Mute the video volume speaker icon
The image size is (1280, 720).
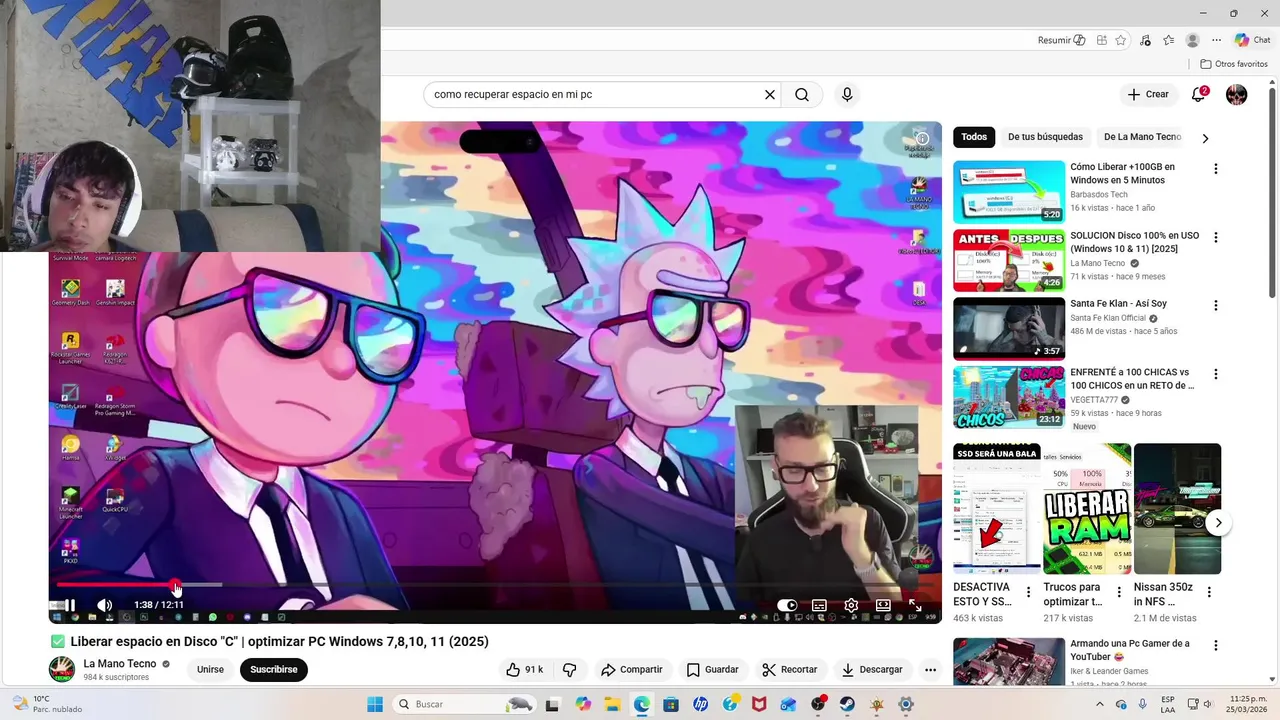pyautogui.click(x=104, y=605)
